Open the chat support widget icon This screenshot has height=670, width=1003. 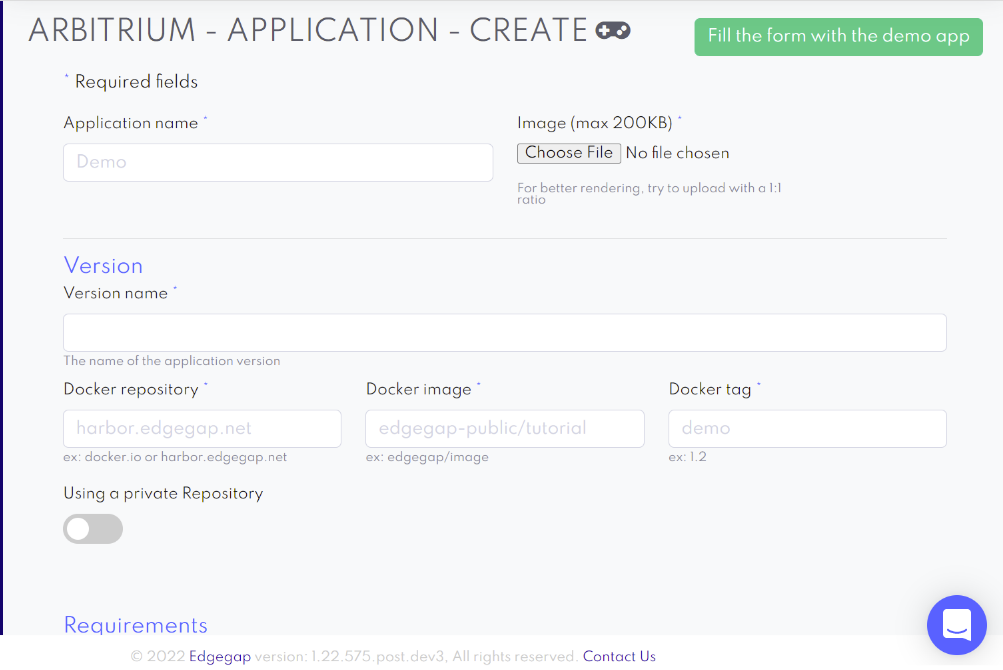[x=956, y=625]
